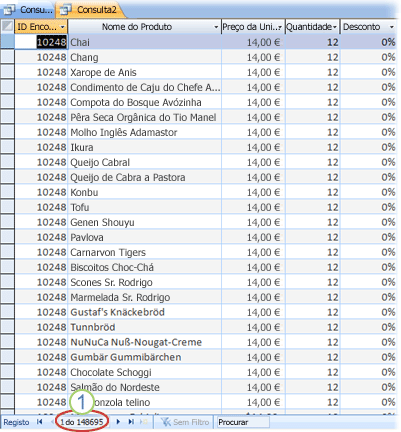
Task: Click the Procurar search box
Action: click(243, 422)
